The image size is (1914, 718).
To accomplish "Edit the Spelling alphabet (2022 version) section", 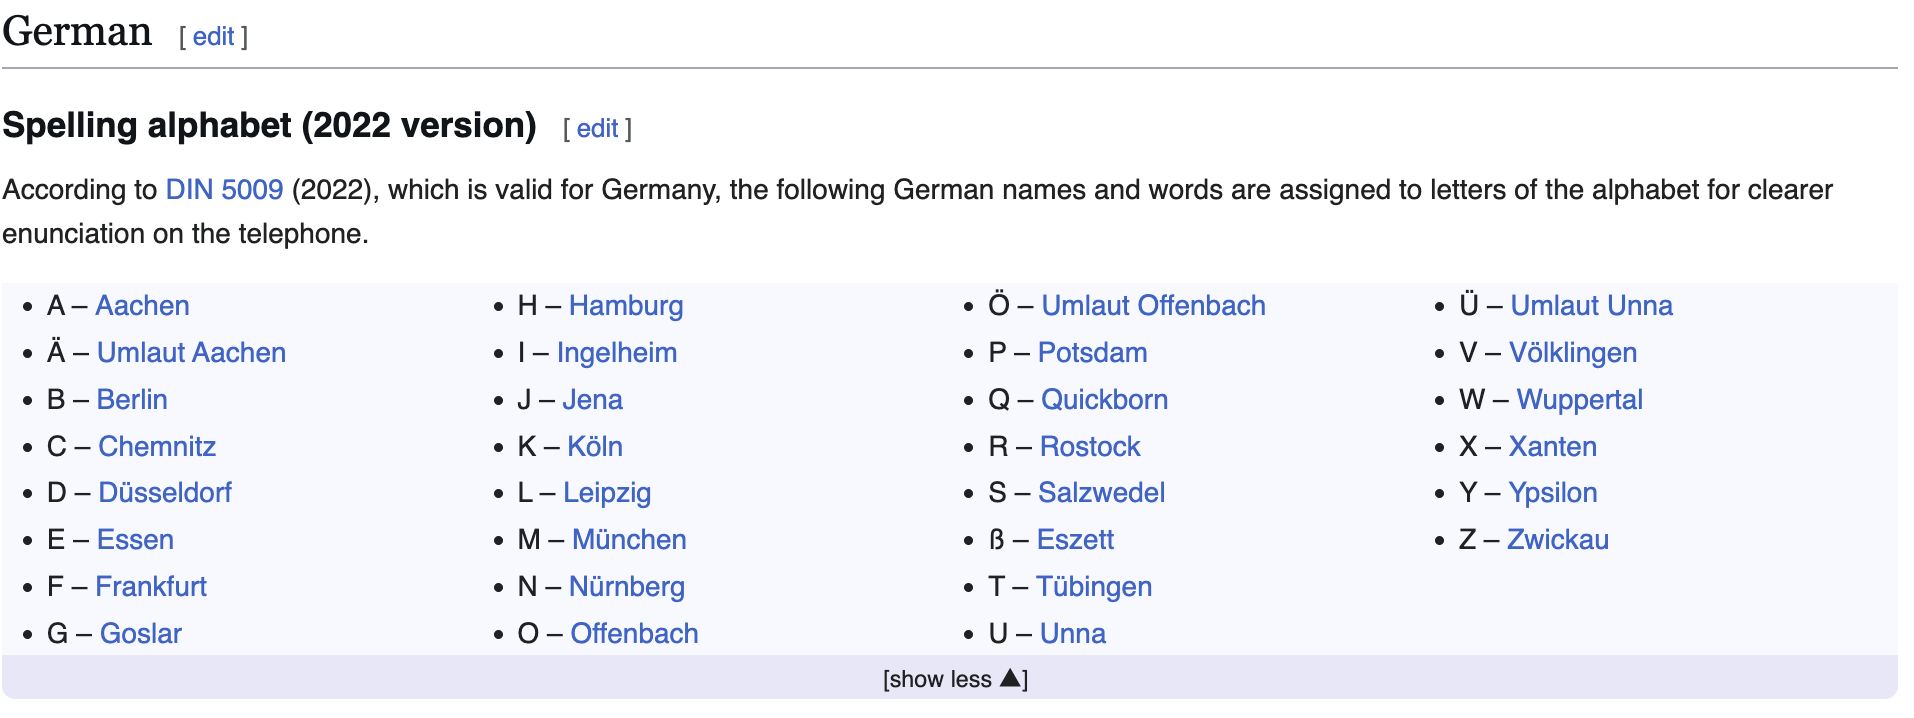I will click(x=597, y=129).
